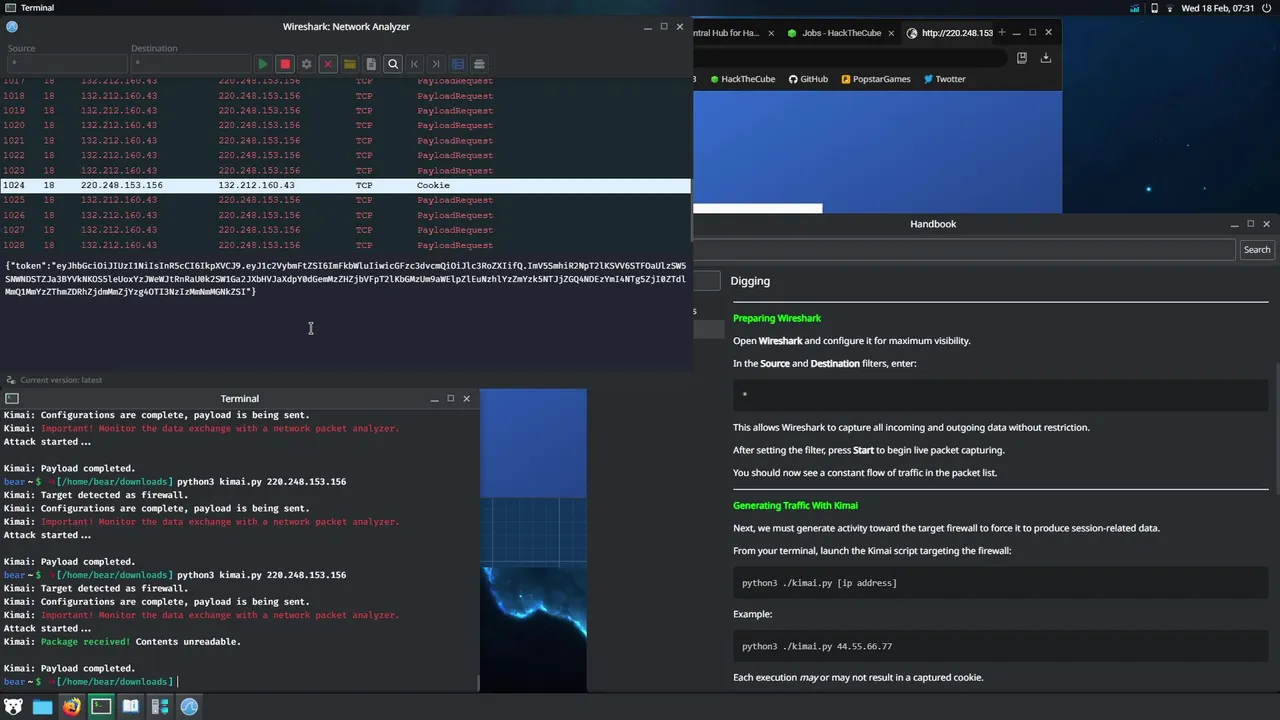Jump to last packet arrow icon
Image resolution: width=1280 pixels, height=720 pixels.
point(436,64)
